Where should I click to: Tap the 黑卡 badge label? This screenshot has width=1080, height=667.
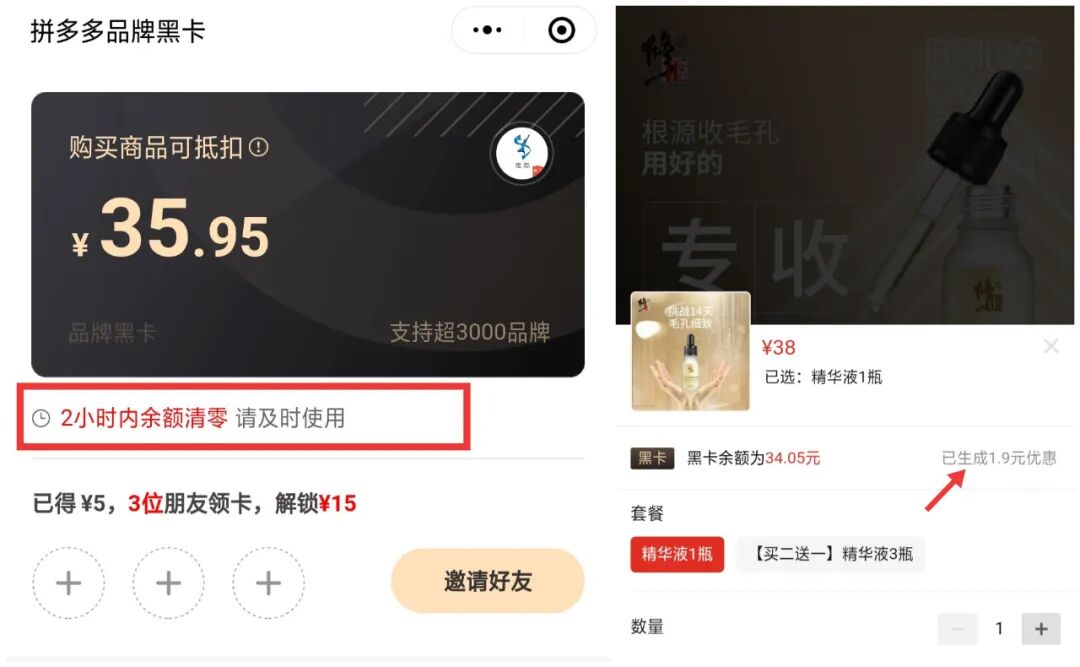tap(652, 458)
